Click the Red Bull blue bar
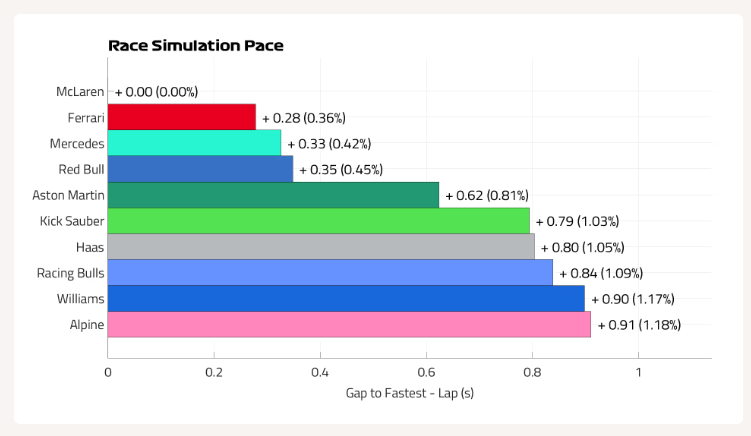 click(x=200, y=169)
